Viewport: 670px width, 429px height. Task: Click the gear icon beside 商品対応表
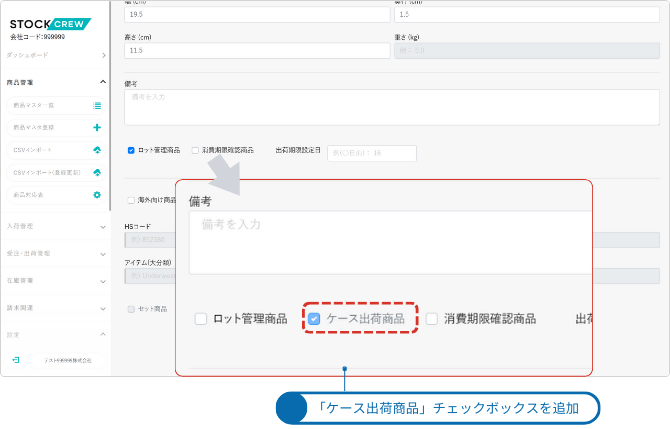(x=97, y=195)
